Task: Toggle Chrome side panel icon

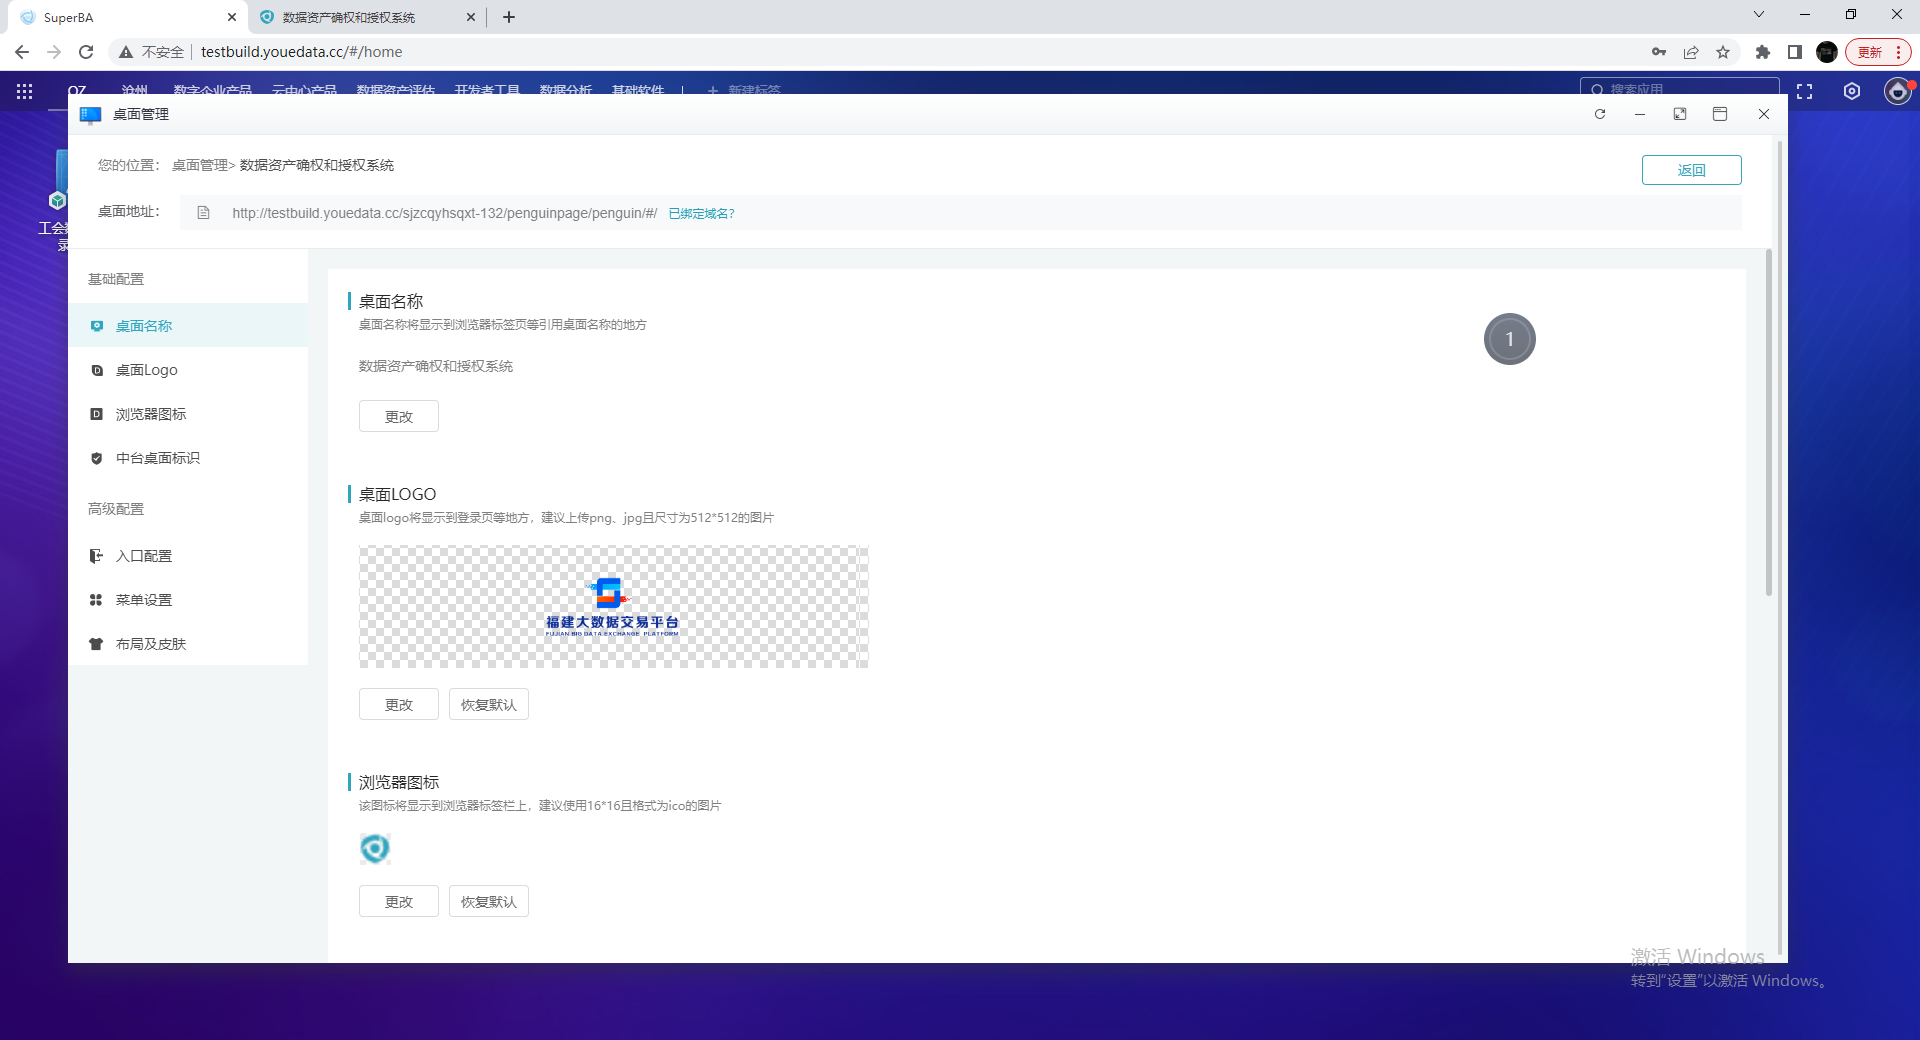Action: [x=1795, y=52]
